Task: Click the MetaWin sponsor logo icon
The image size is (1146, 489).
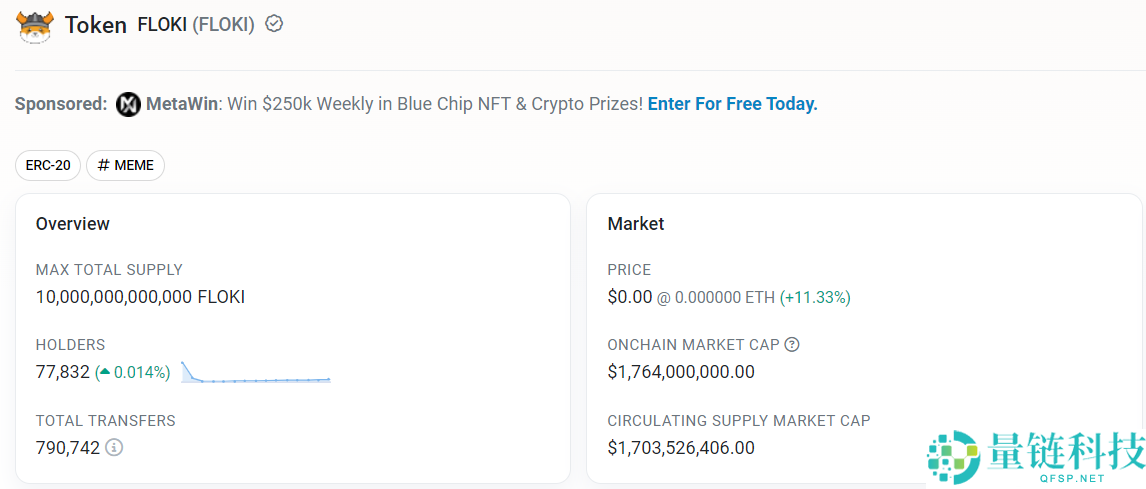Action: click(x=128, y=104)
